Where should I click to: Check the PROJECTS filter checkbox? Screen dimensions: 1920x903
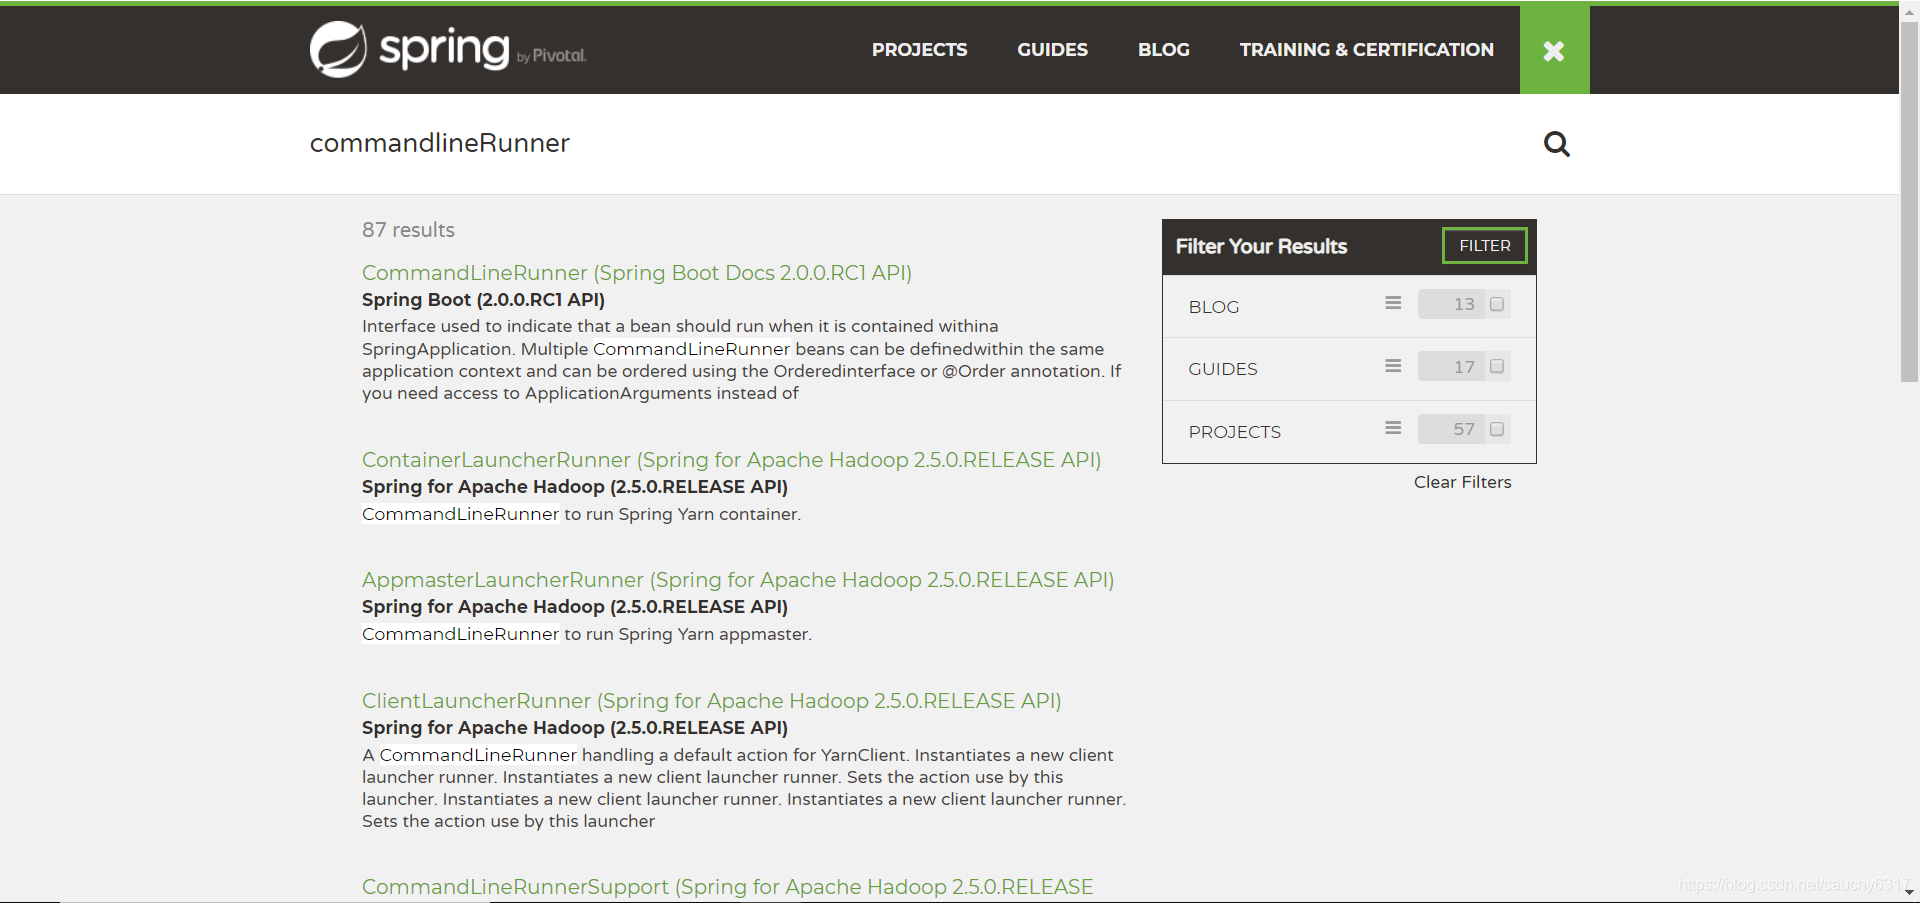pyautogui.click(x=1497, y=429)
